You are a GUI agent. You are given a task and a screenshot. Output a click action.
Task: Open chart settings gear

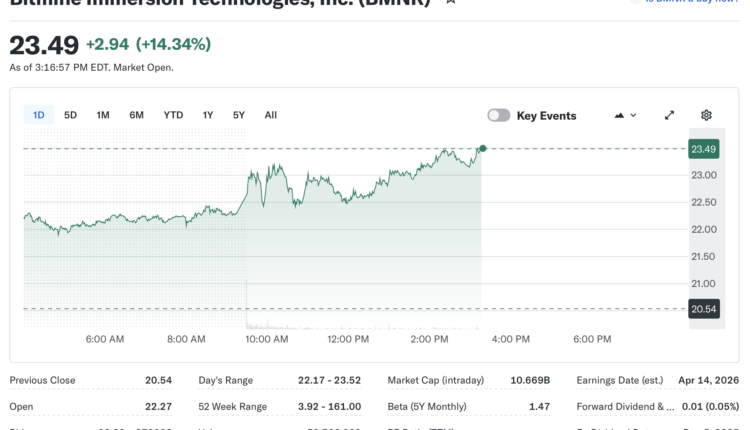(x=706, y=115)
